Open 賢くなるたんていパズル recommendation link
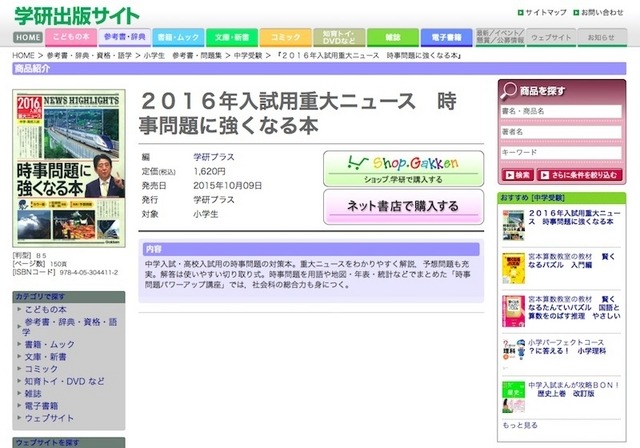Image resolution: width=640 pixels, height=448 pixels. 574,308
